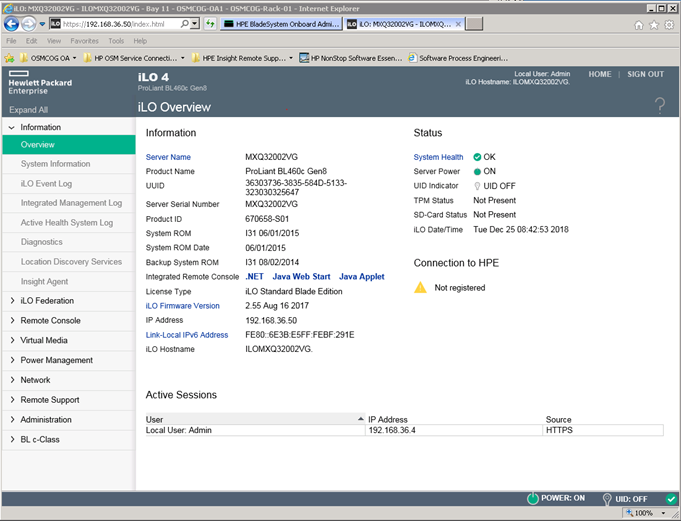
Task: Click Expand All in the navigation pane
Action: (x=28, y=110)
